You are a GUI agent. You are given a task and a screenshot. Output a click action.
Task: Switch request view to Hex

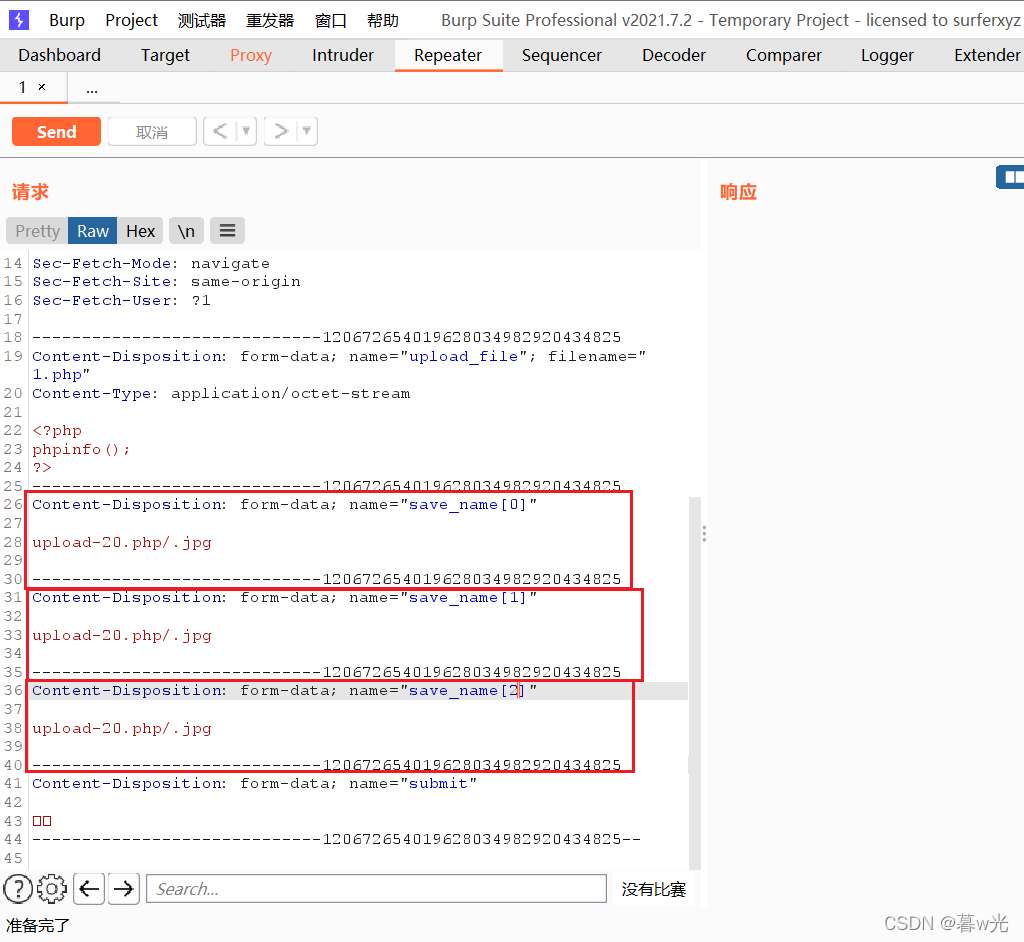pos(140,231)
